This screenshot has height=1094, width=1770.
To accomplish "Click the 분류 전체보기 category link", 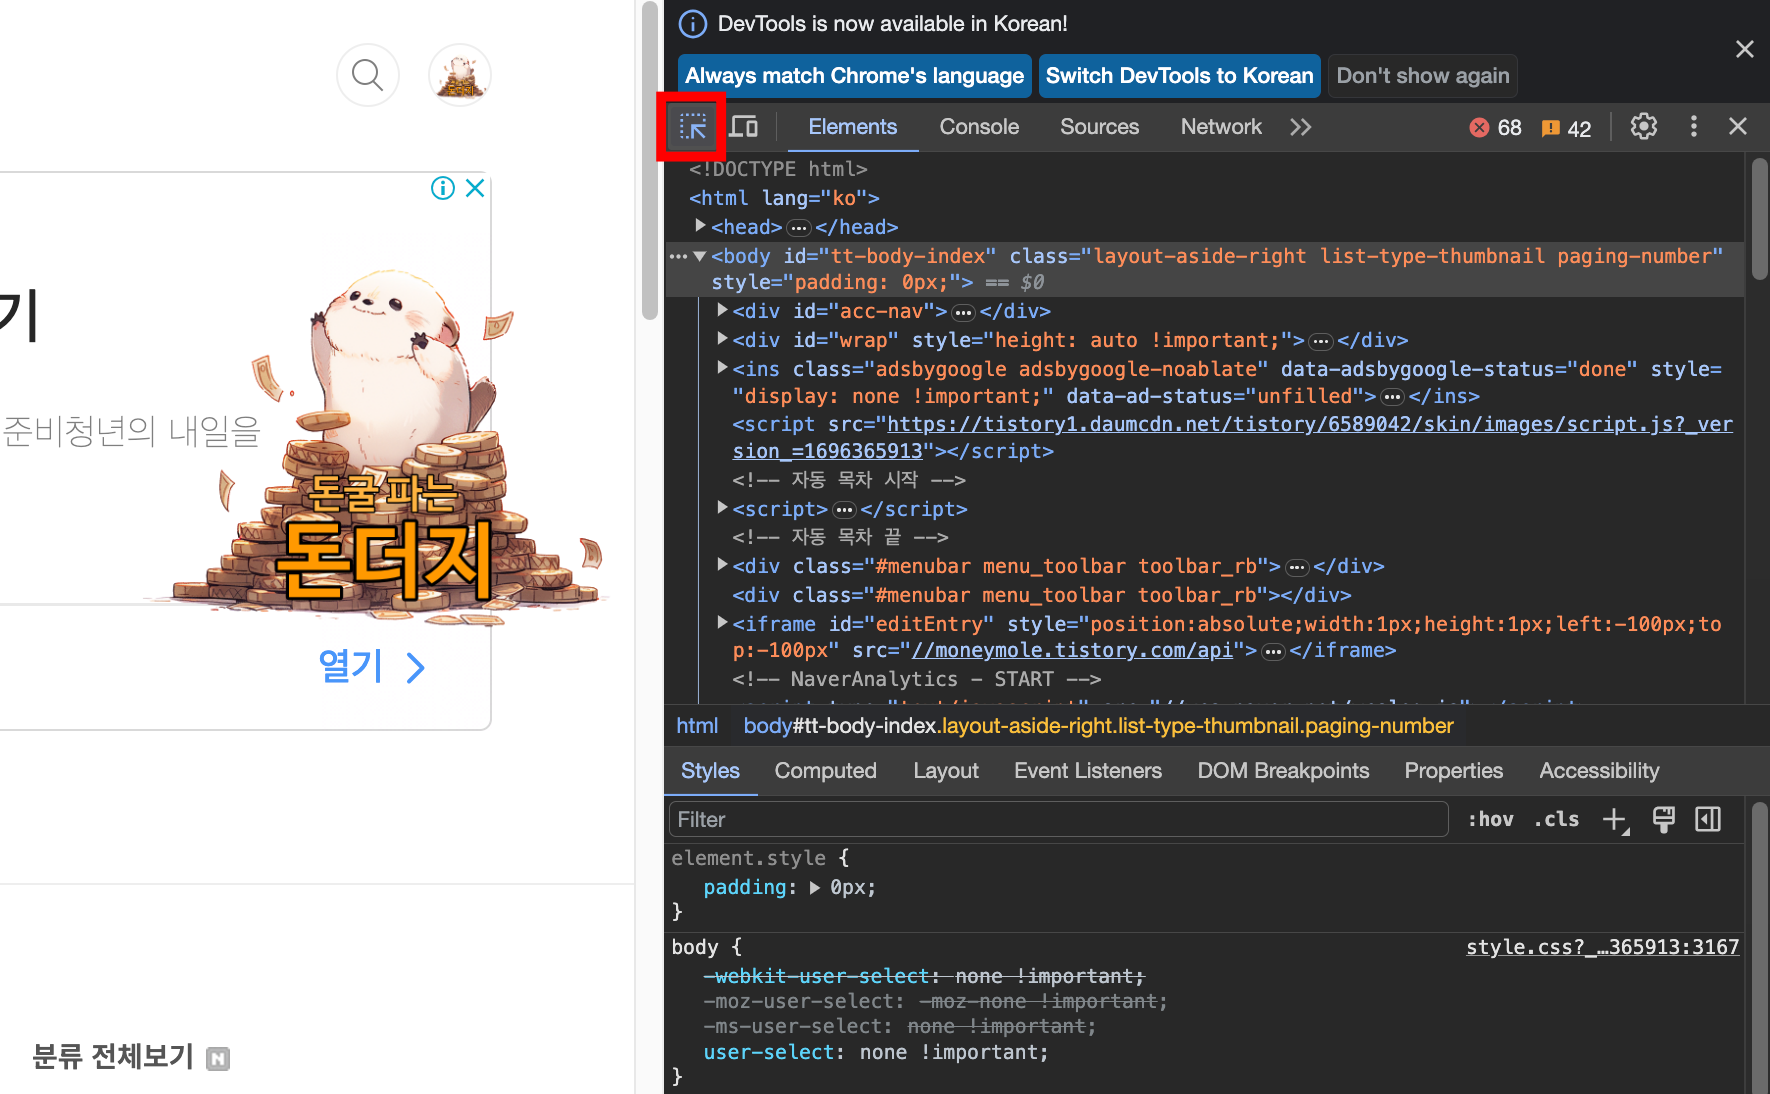I will pos(112,1056).
